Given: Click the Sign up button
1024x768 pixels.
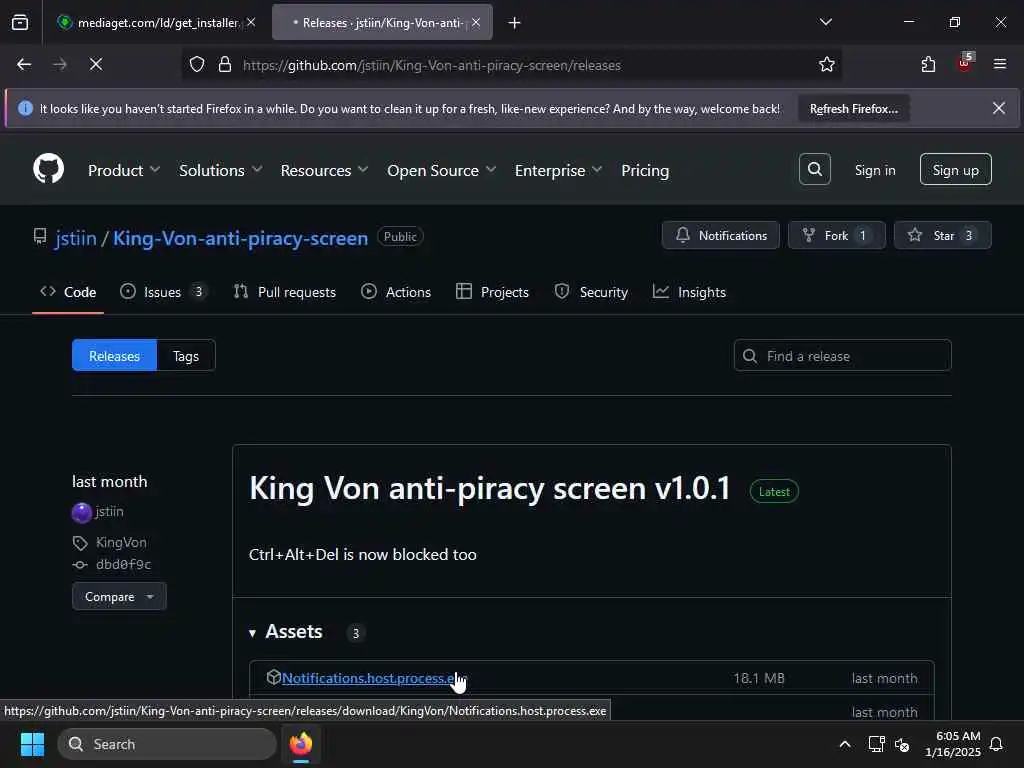Looking at the screenshot, I should click(x=955, y=170).
